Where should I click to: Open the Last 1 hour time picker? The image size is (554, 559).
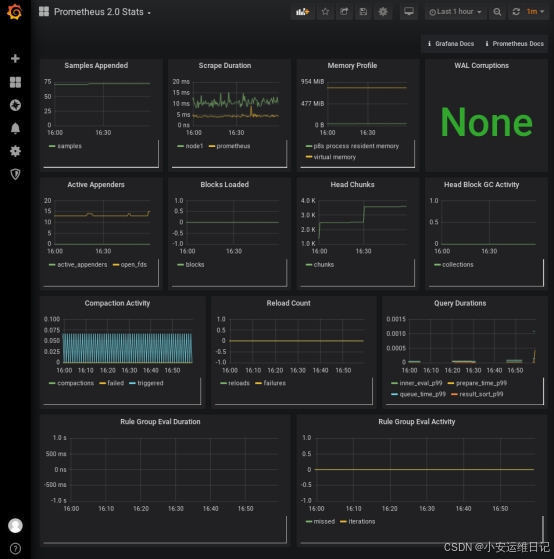(455, 12)
